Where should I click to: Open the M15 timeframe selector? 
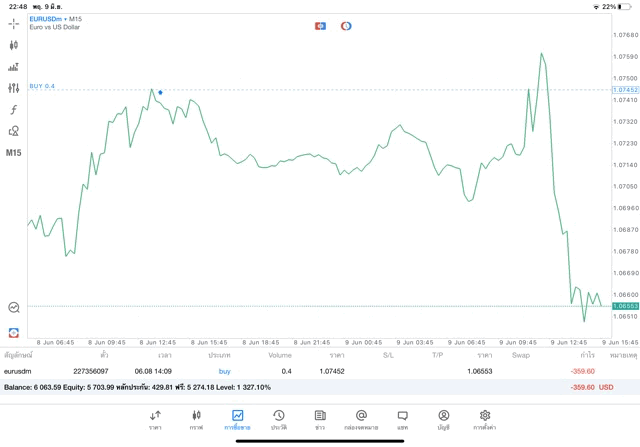click(14, 153)
